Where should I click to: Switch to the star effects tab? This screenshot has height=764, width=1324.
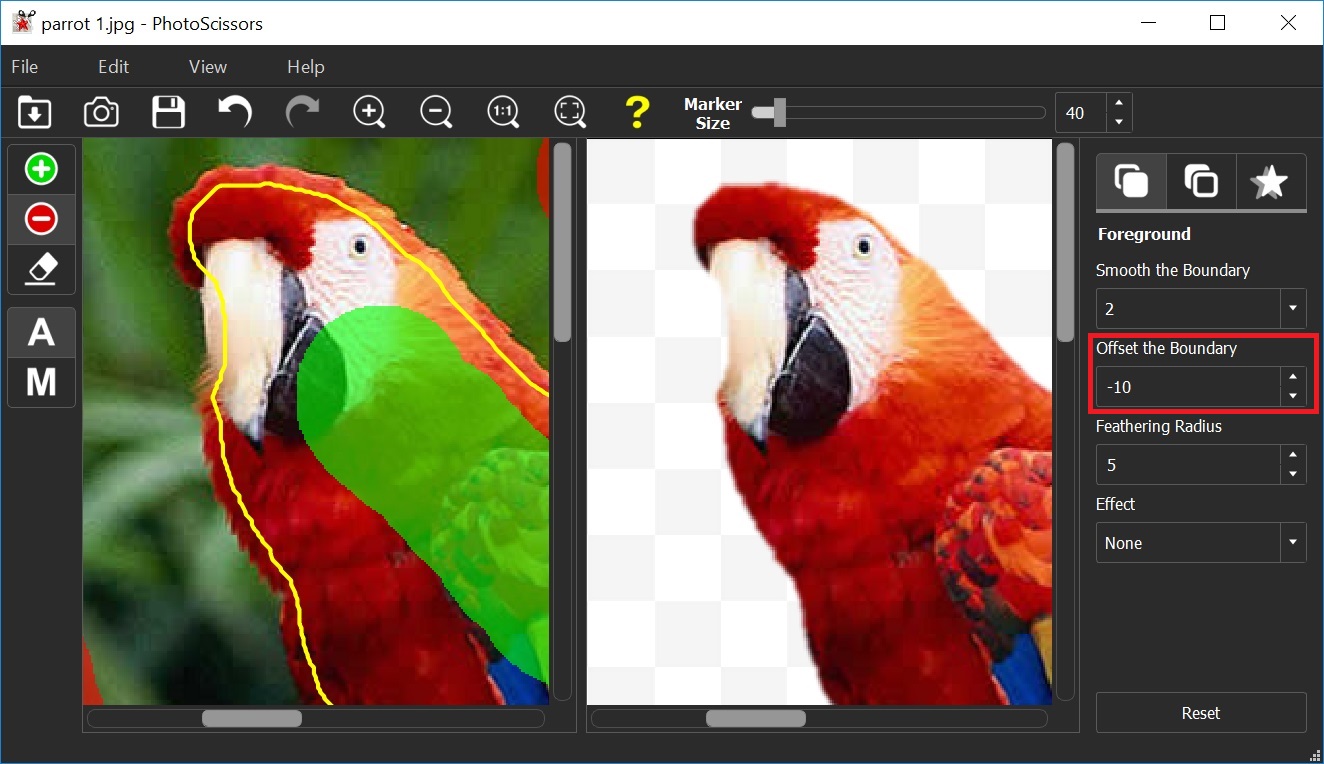(1270, 182)
